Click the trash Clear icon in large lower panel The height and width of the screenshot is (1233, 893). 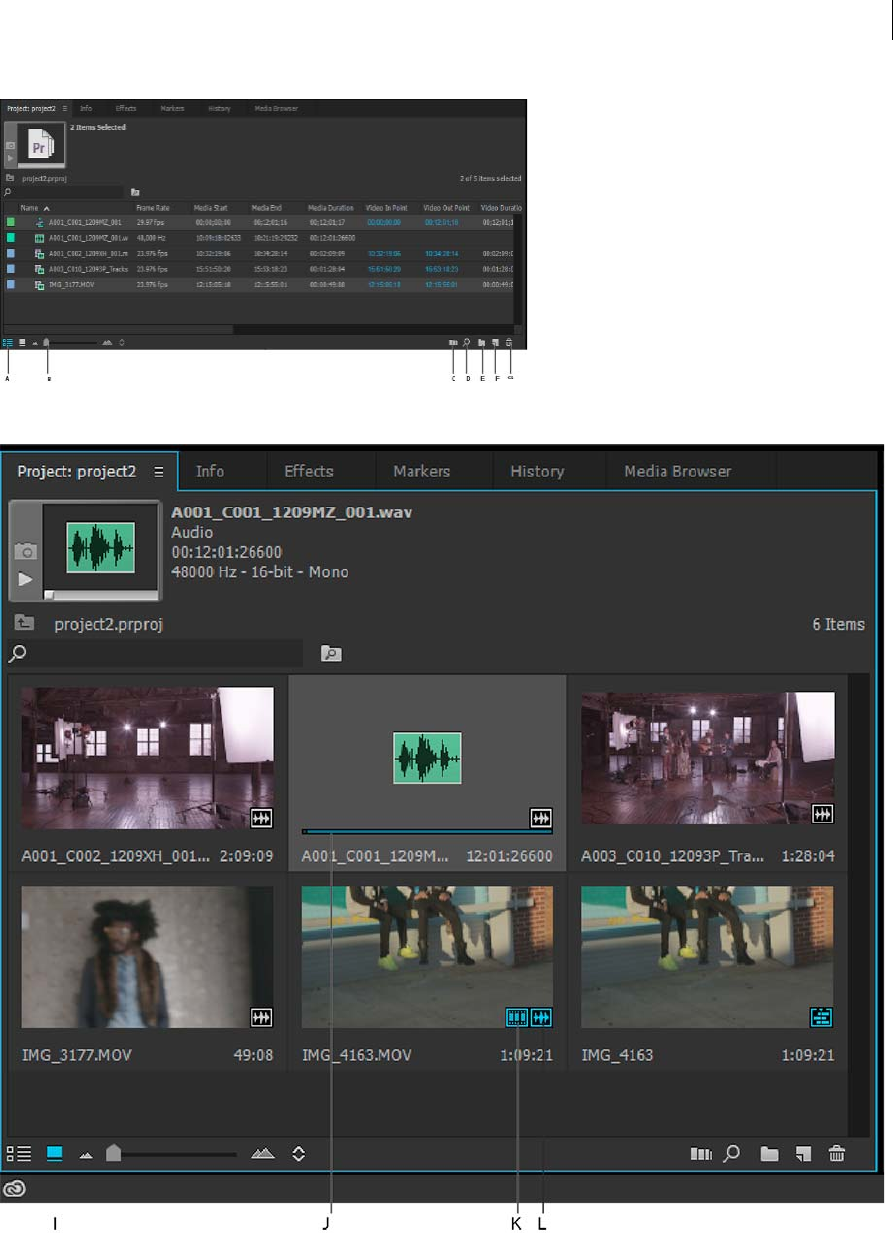pos(837,1154)
